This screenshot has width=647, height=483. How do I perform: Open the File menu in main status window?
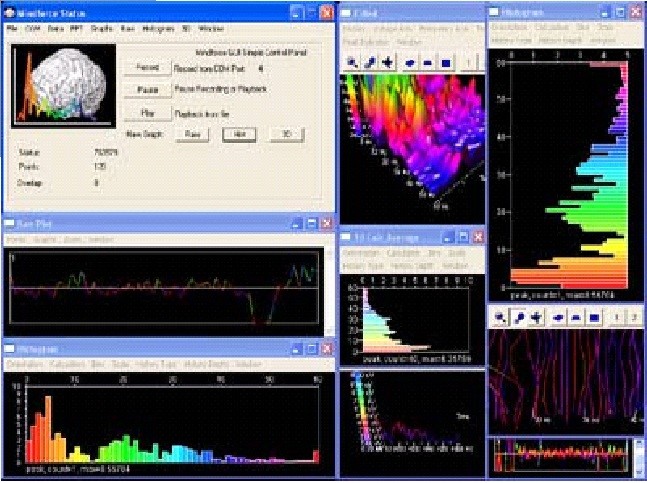(12, 28)
